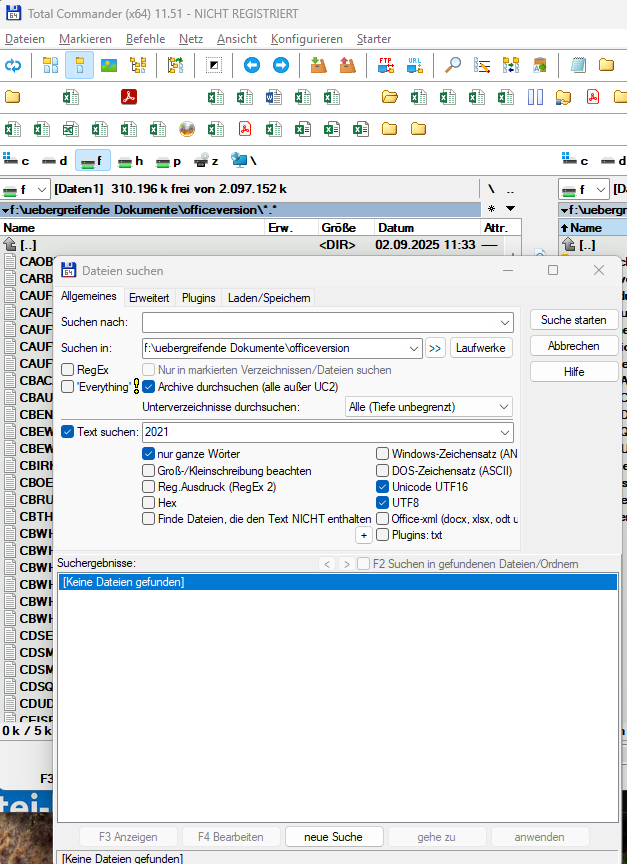The width and height of the screenshot is (627, 864).
Task: Open synchronize directories toolbar icon
Action: click(x=511, y=66)
